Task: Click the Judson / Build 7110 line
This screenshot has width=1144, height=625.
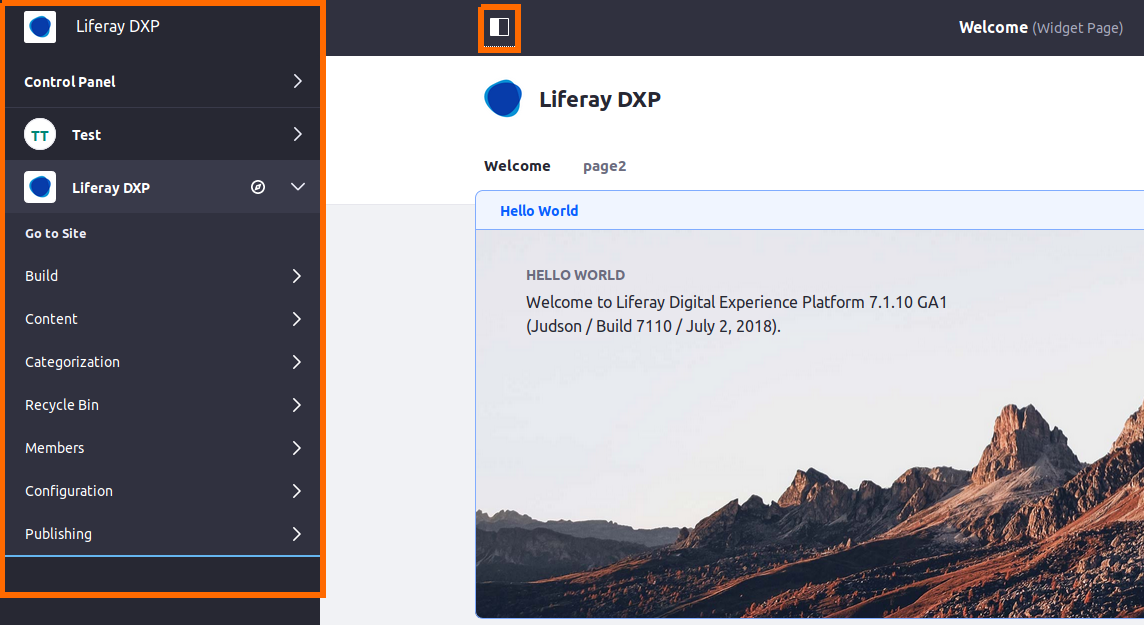Action: click(653, 326)
